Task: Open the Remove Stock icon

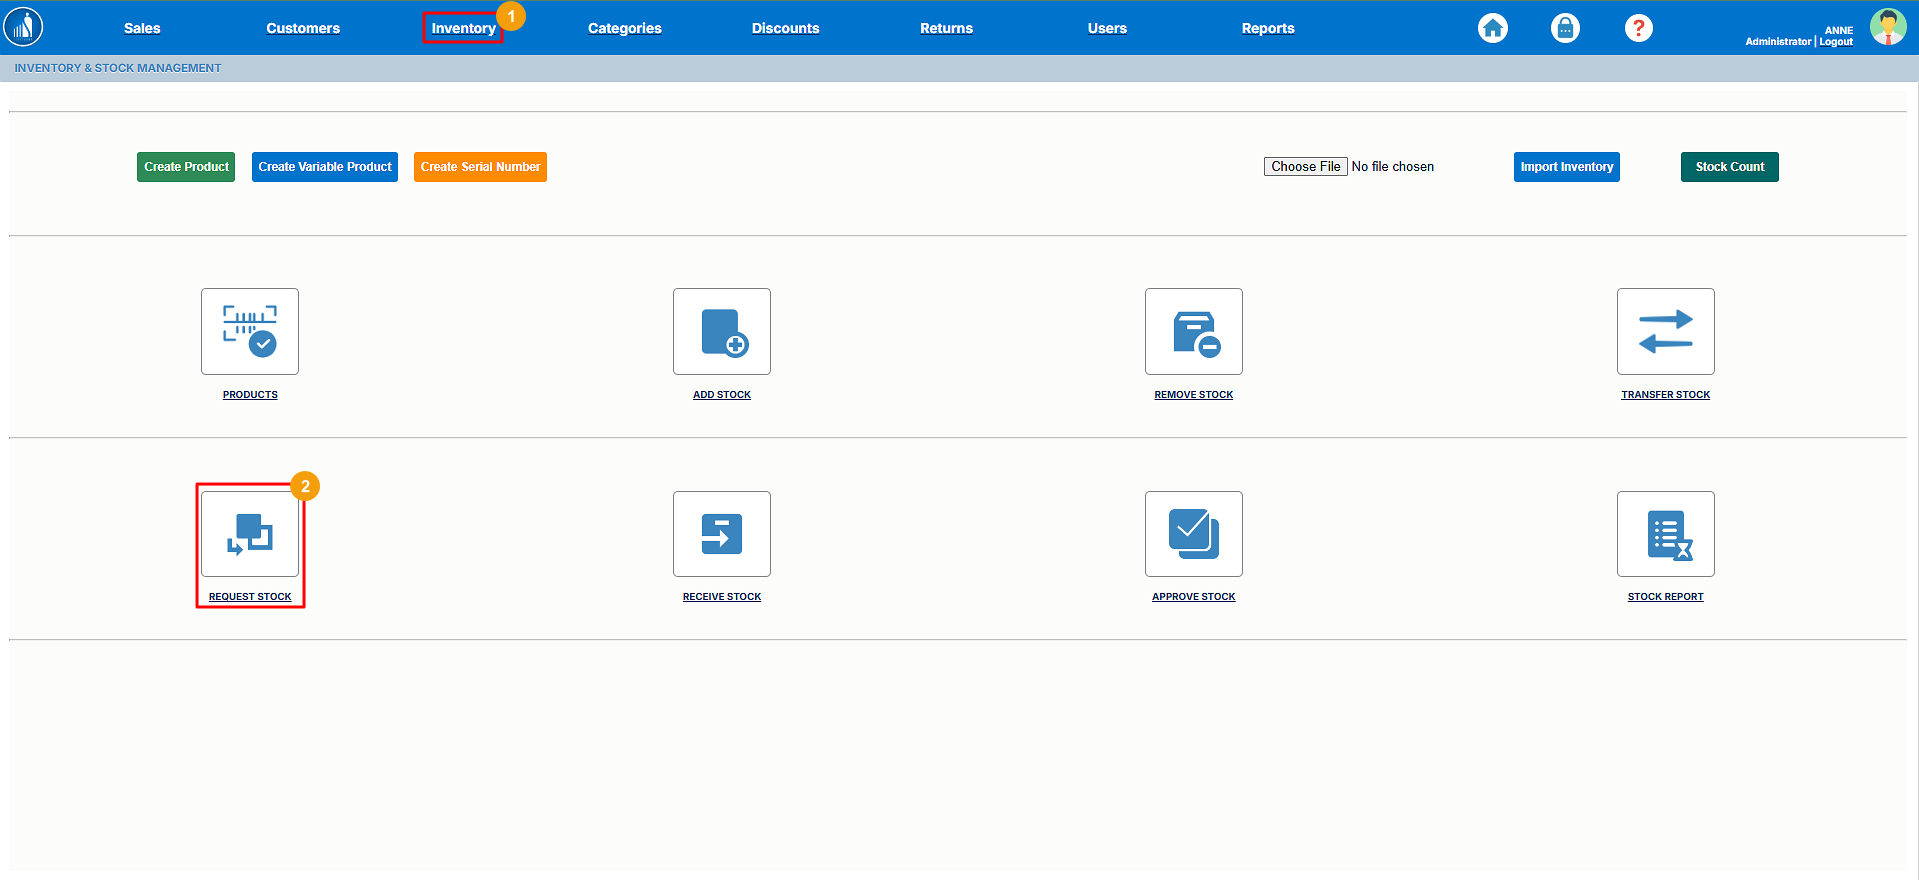Action: point(1193,332)
